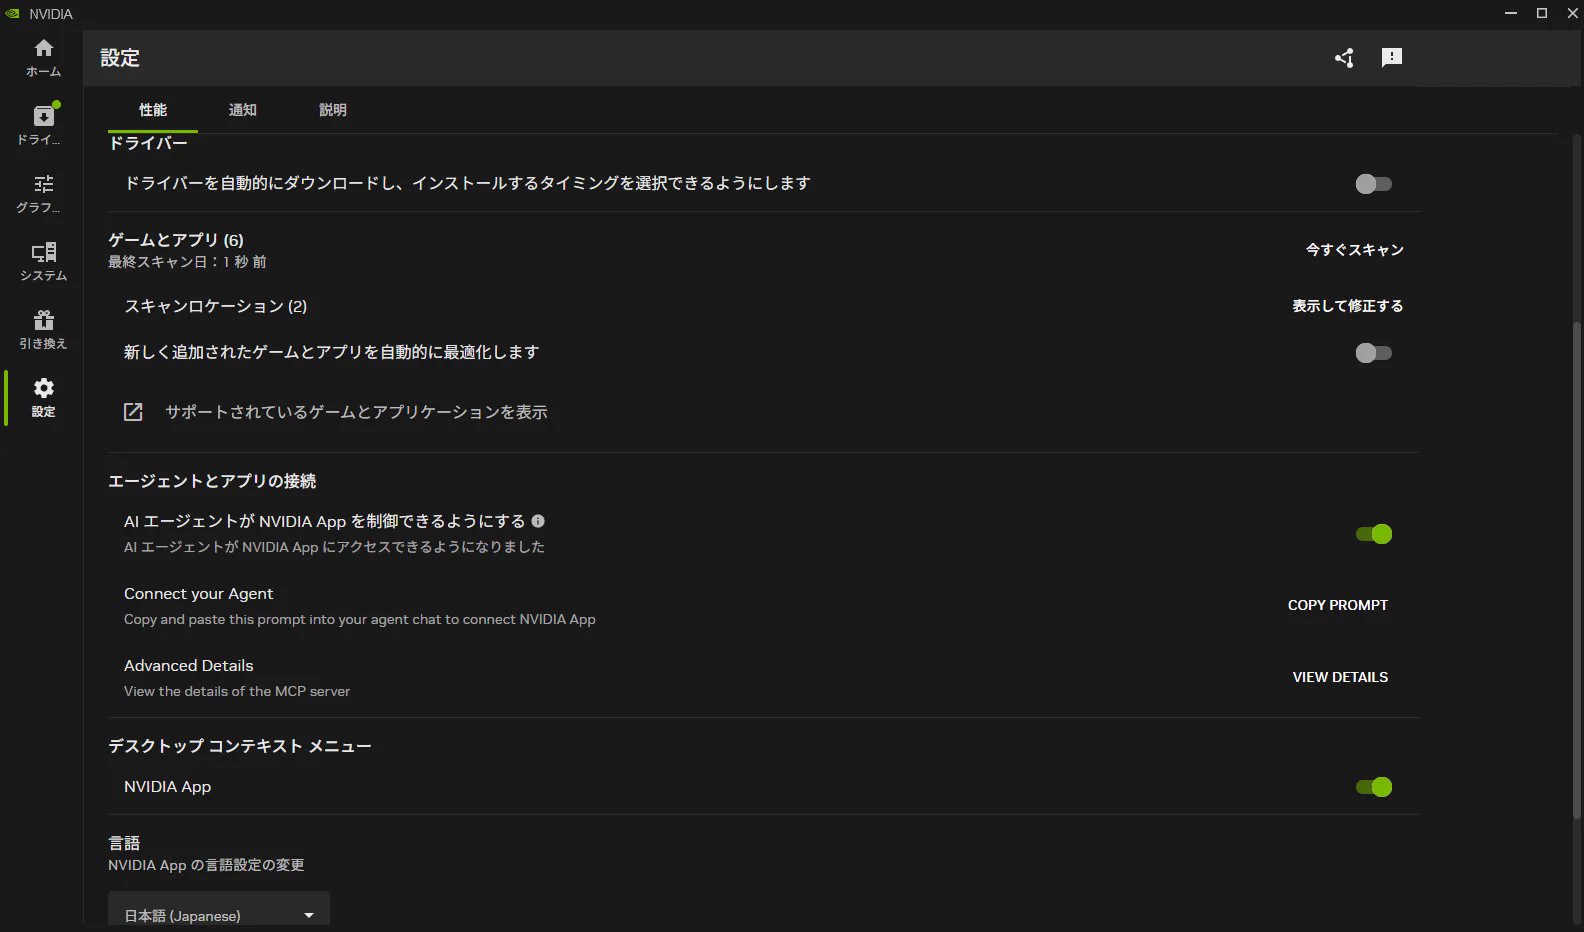Click View the details of the MCP server text
Viewport: 1584px width, 932px height.
click(x=237, y=691)
